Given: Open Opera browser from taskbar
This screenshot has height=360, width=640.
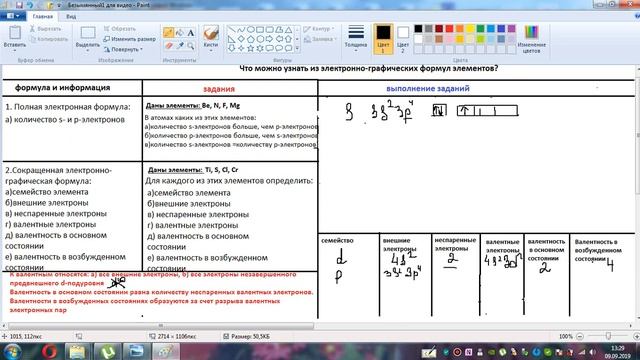Looking at the screenshot, I should pos(49,351).
